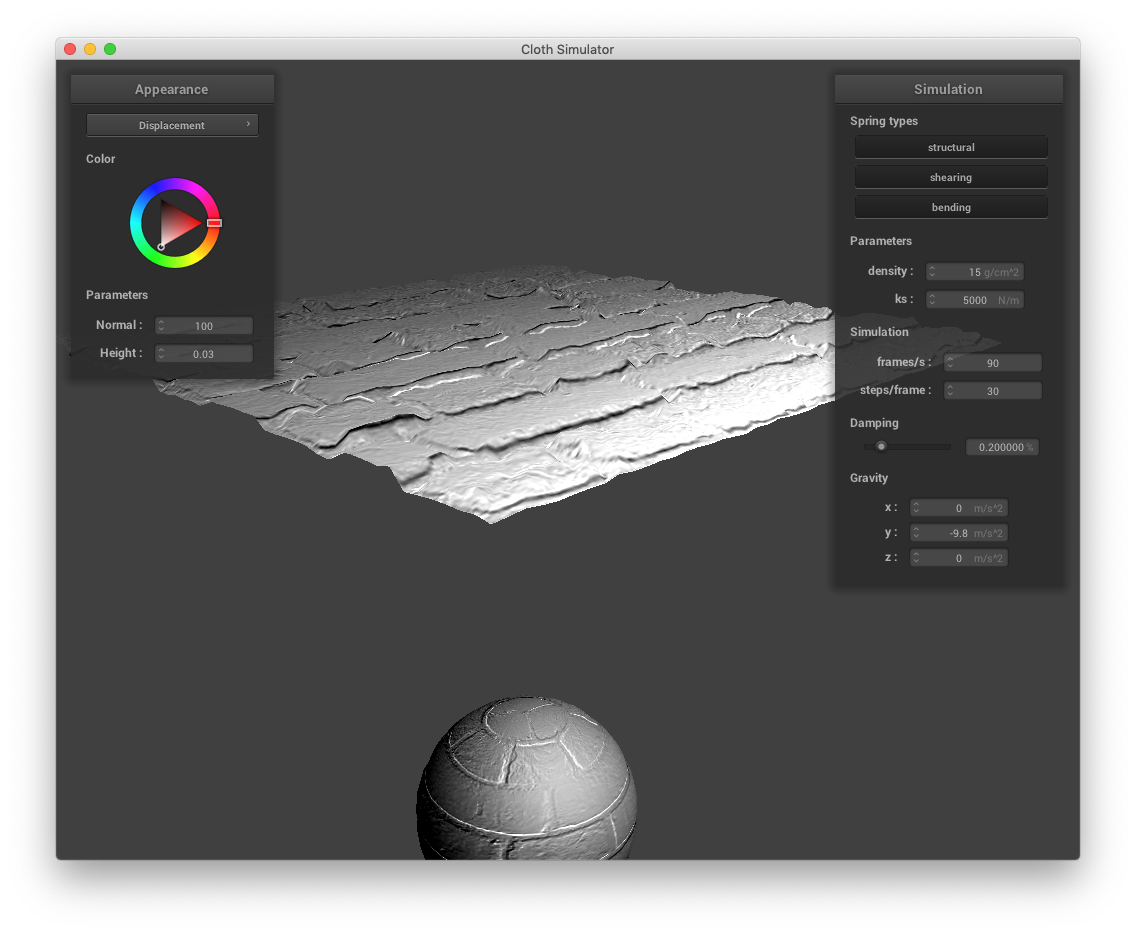Click the red hue selector marker

(x=214, y=222)
